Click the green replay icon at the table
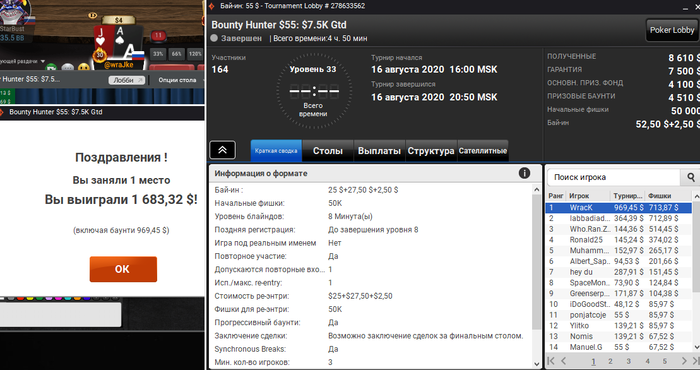Screen dimensions: 700x370 click(x=51, y=67)
